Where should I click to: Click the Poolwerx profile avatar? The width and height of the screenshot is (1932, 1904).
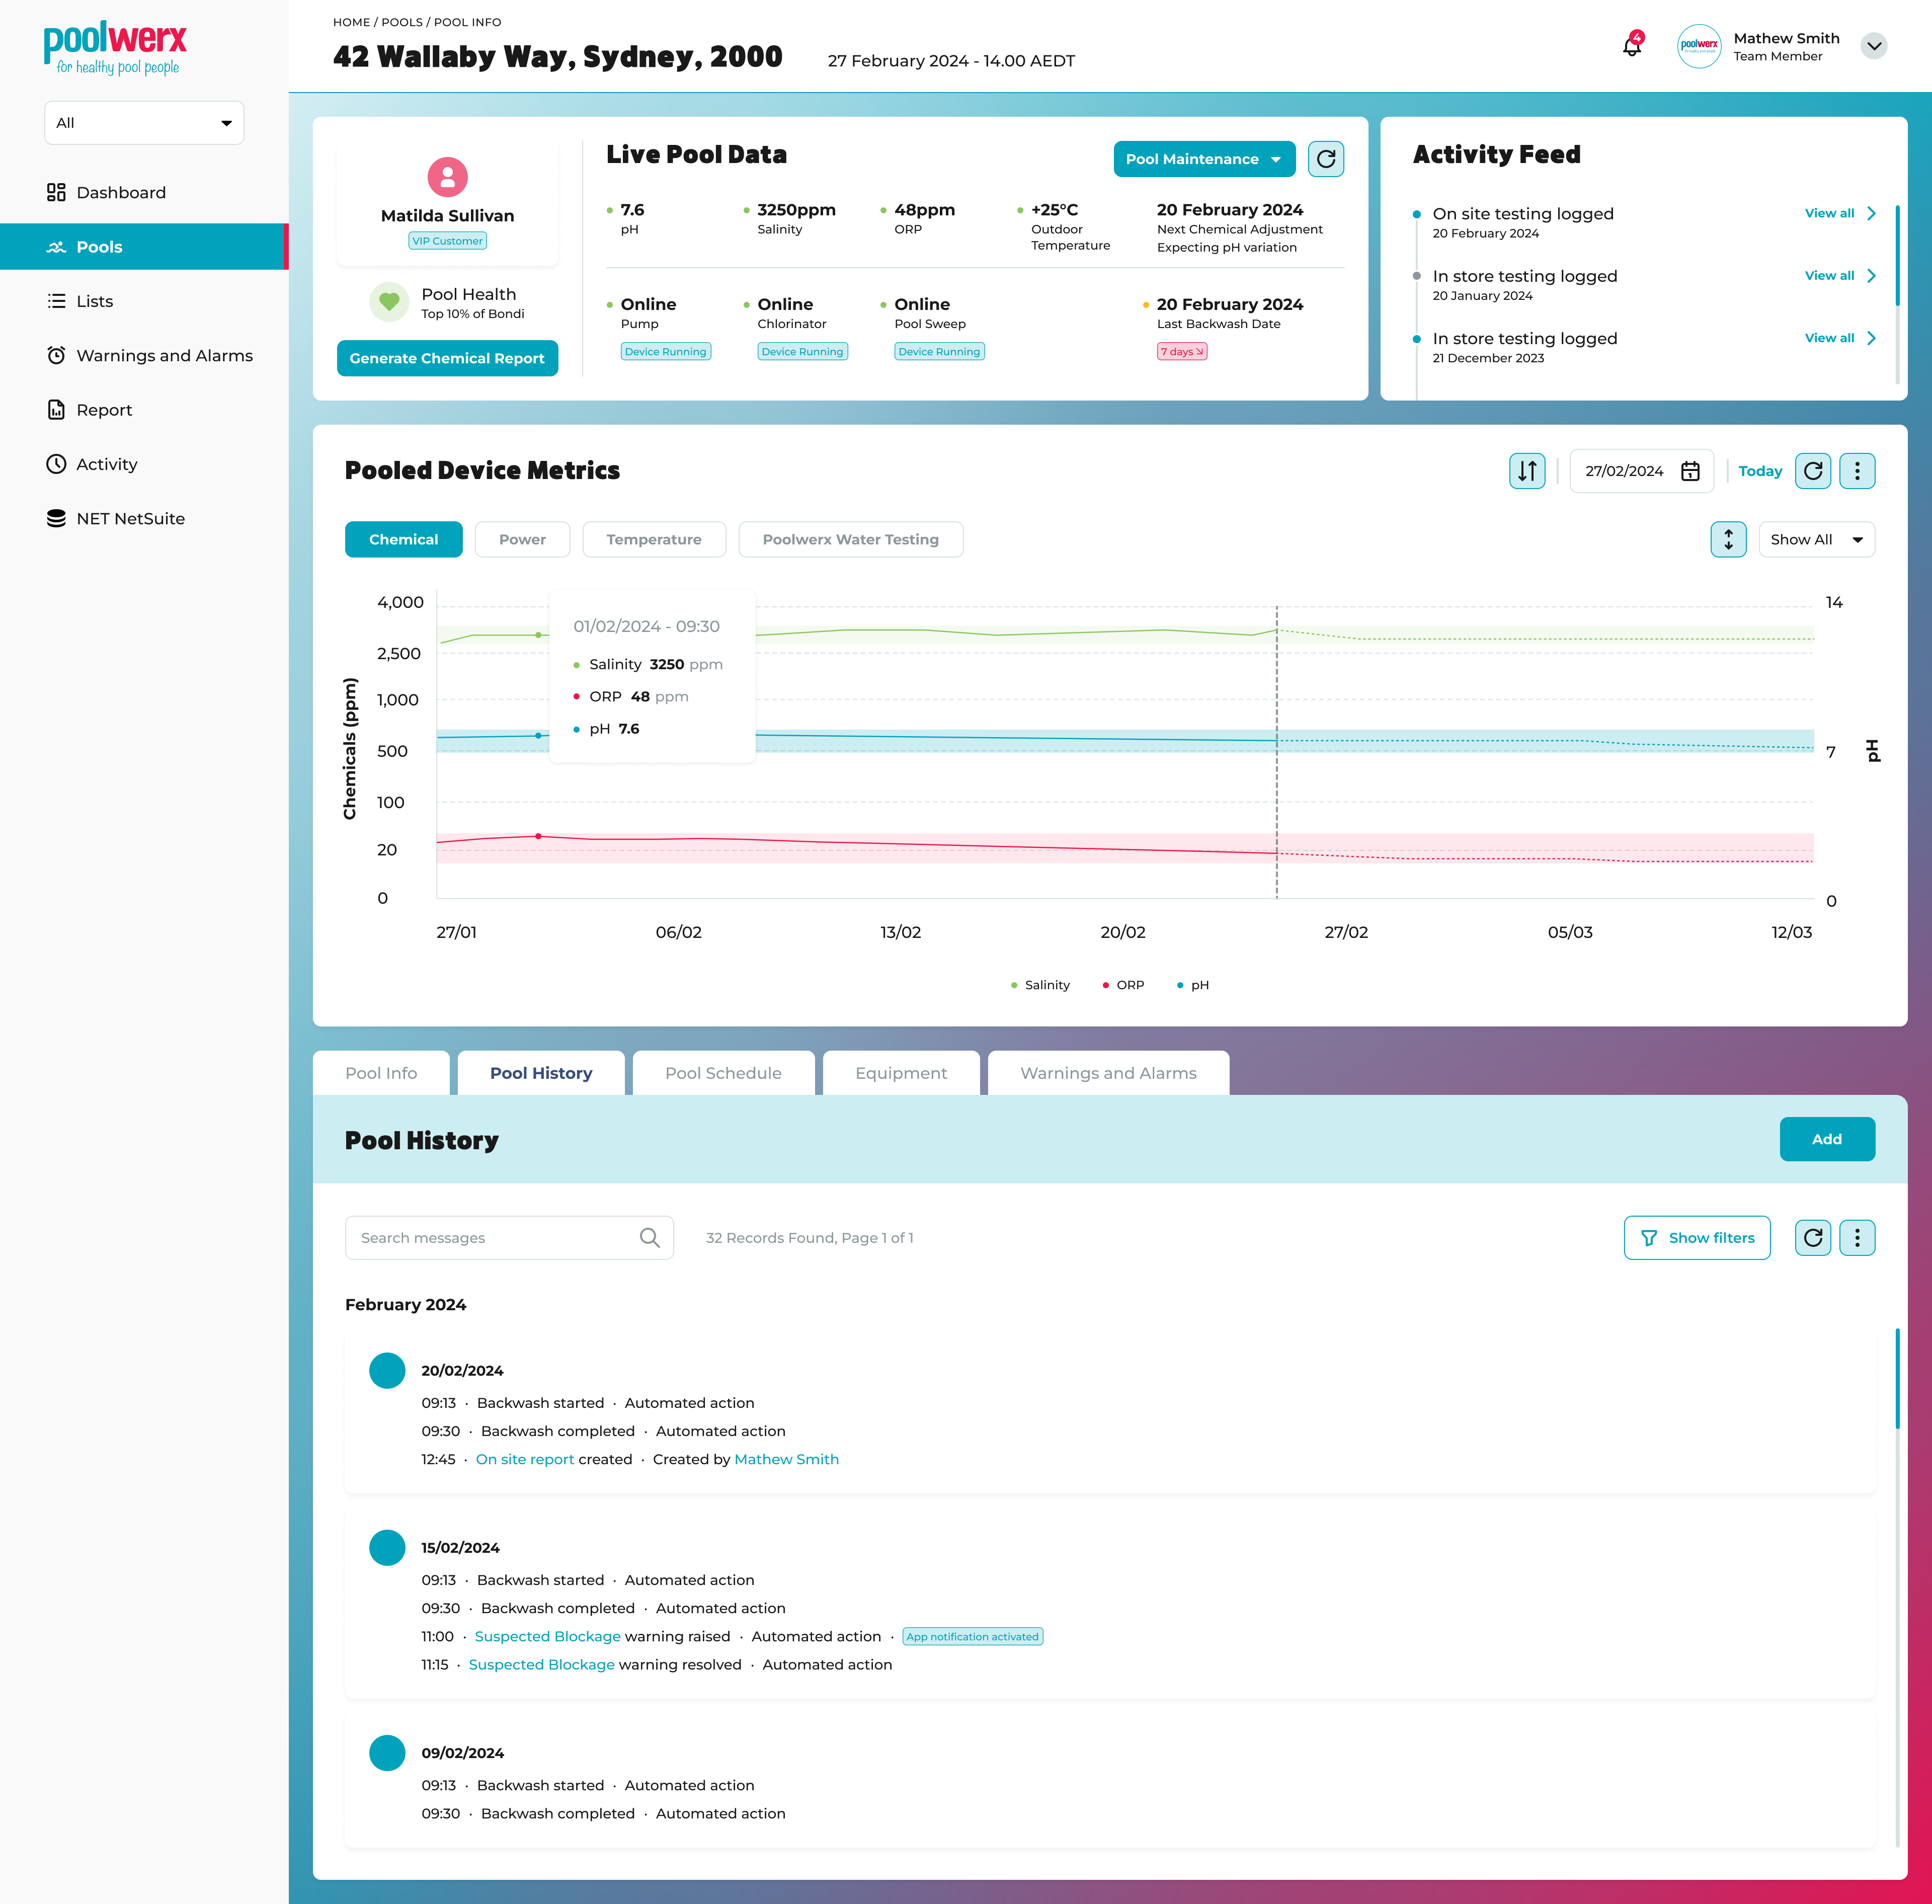coord(1699,46)
